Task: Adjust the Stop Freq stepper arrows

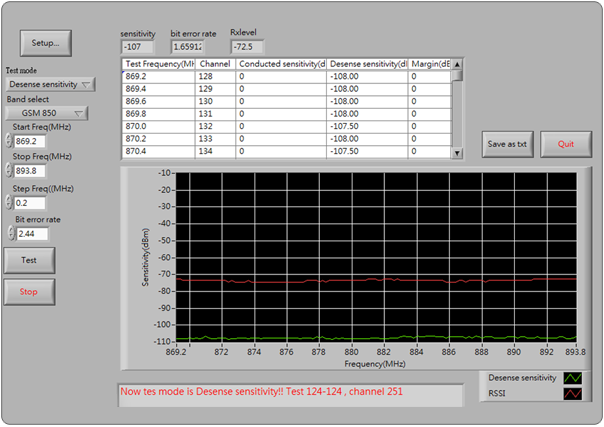Action: [x=9, y=171]
